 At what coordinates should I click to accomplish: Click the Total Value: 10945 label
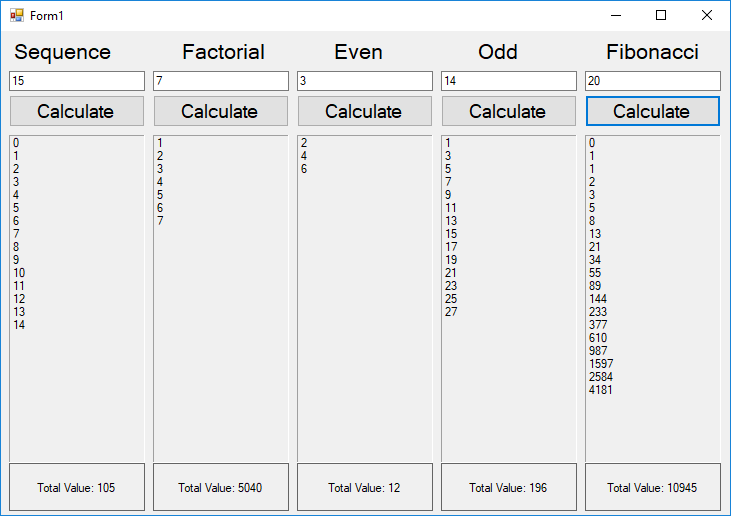point(652,488)
